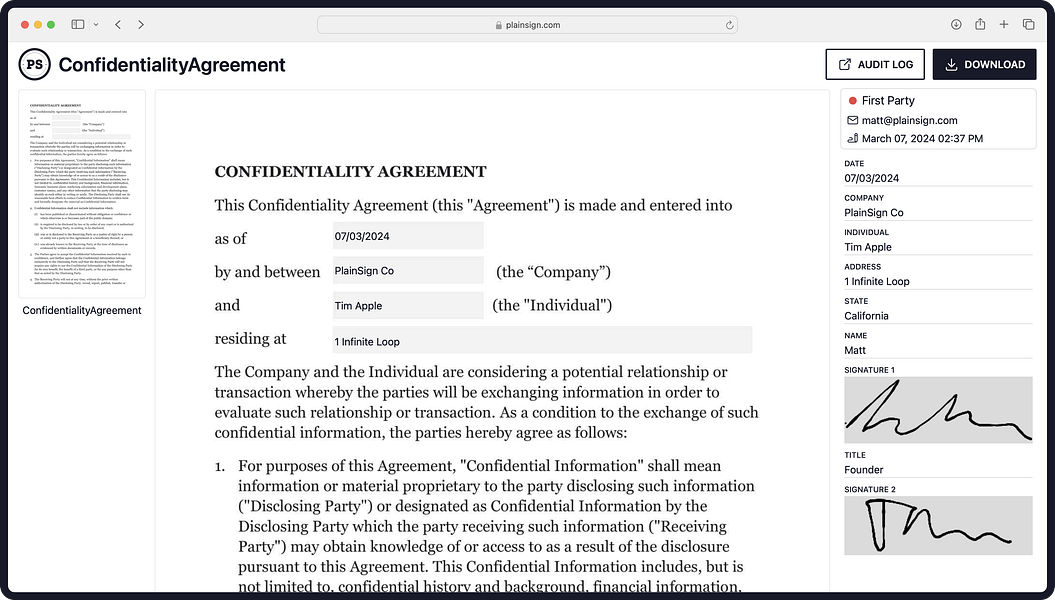Open Safari downloads icon
This screenshot has width=1055, height=600.
tap(956, 24)
